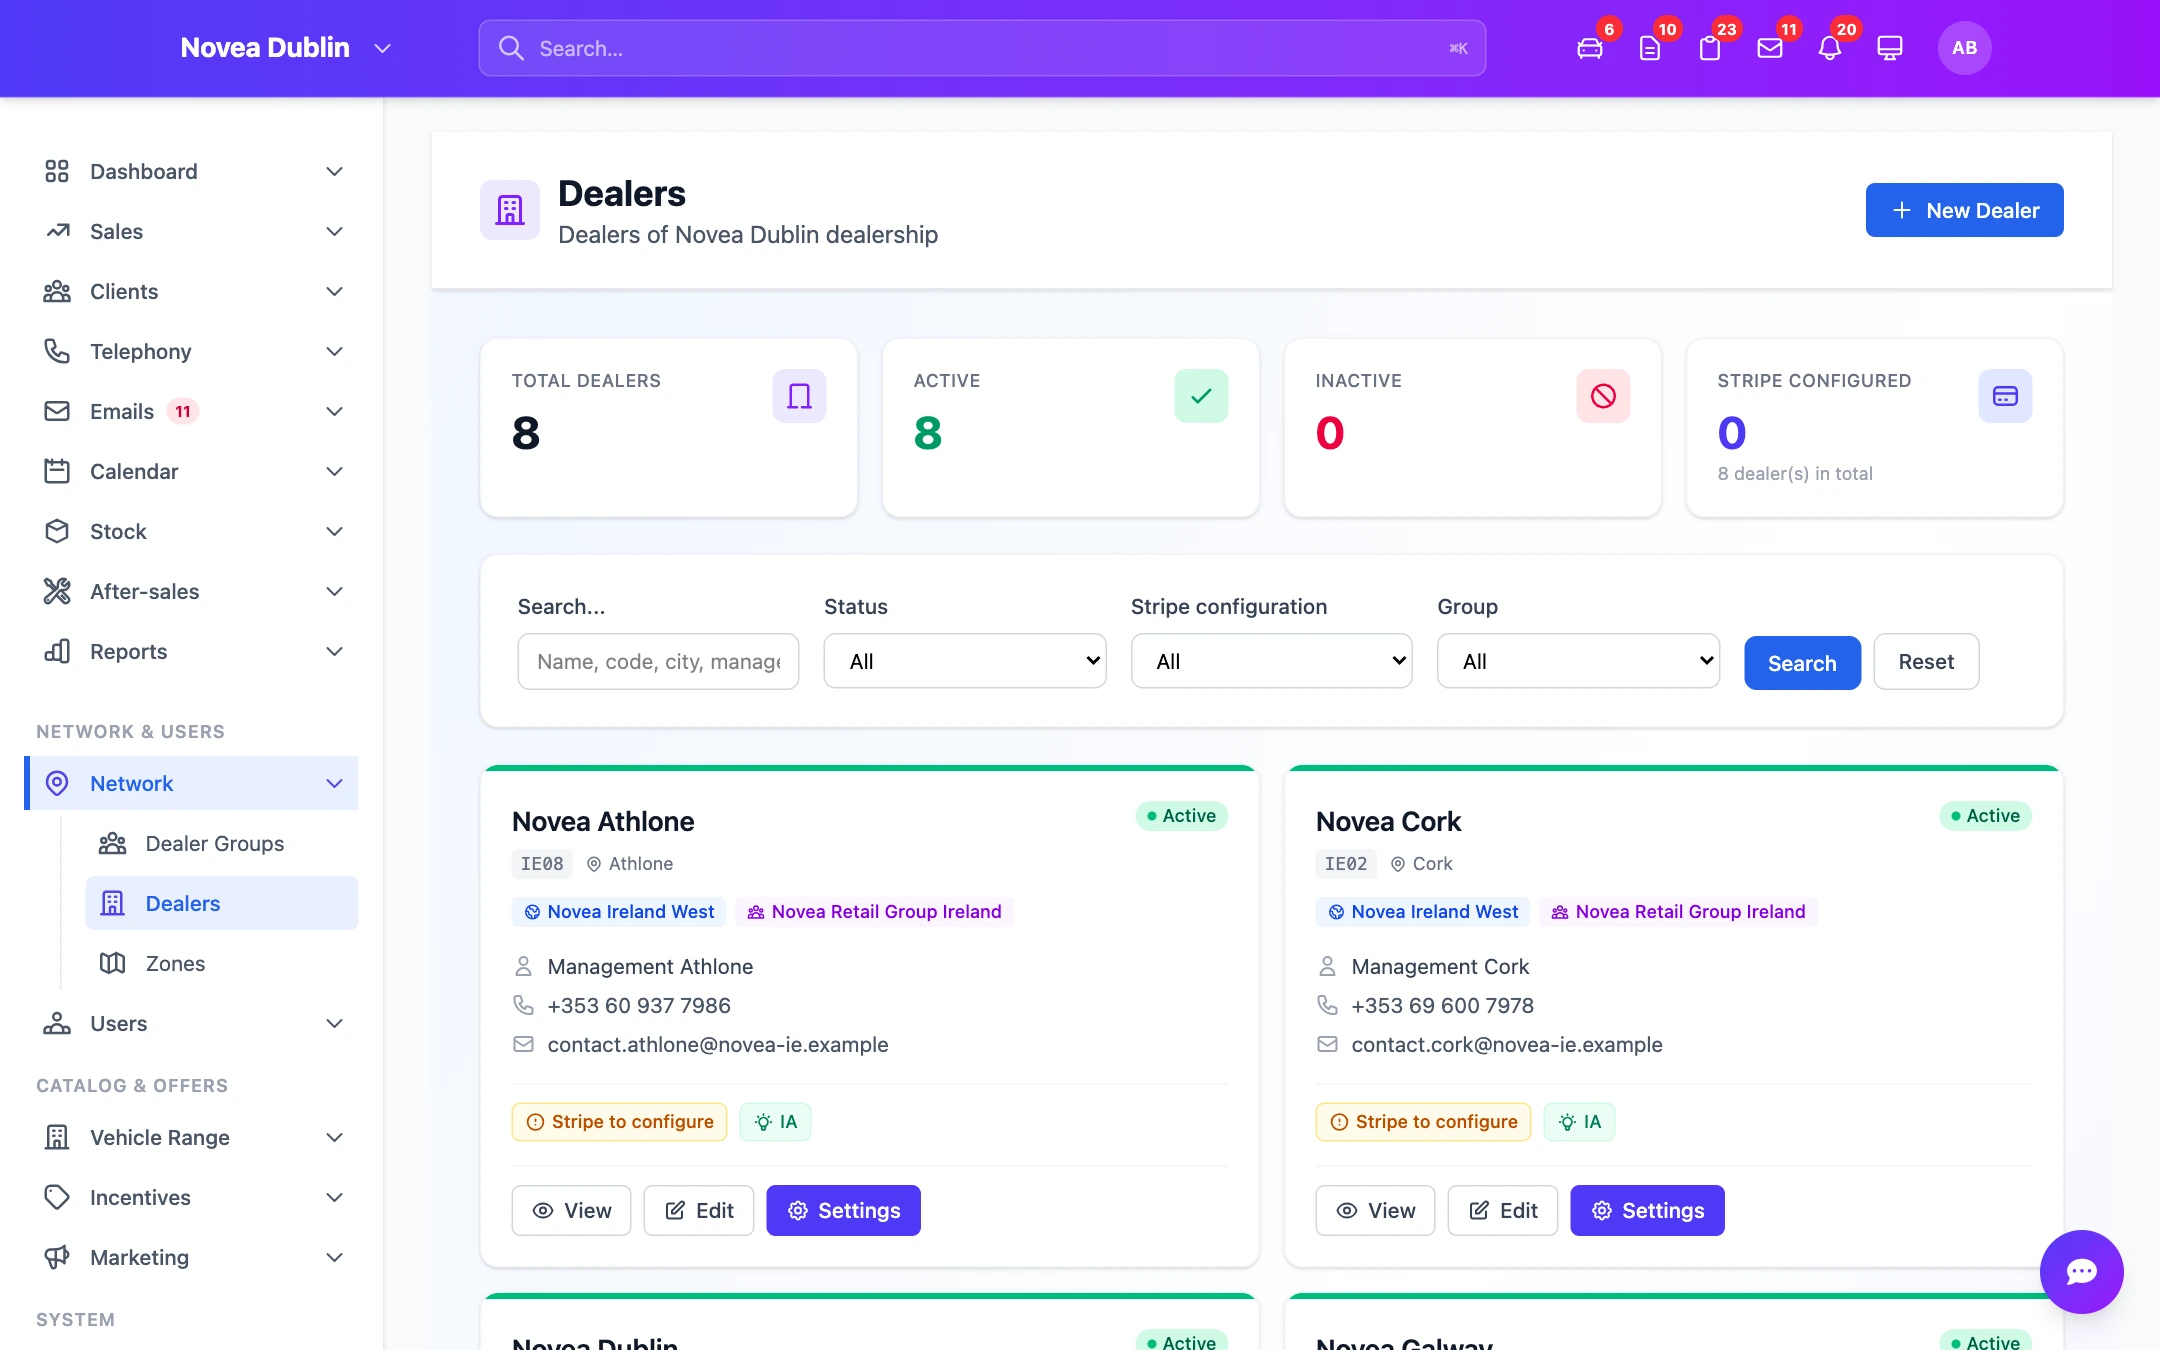This screenshot has height=1350, width=2160.
Task: Click contact.athlone@novea-ie.example email
Action: 718,1044
